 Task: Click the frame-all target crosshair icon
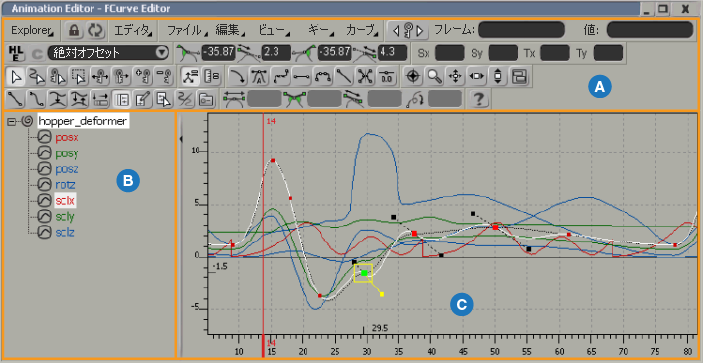coord(412,77)
